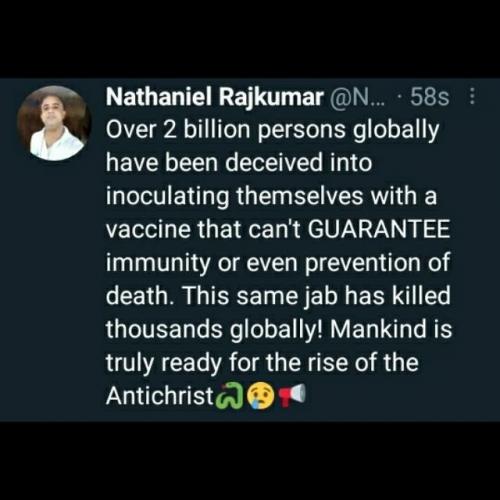Click the line 'have been deceived into'
This screenshot has width=500, height=500.
point(239,163)
